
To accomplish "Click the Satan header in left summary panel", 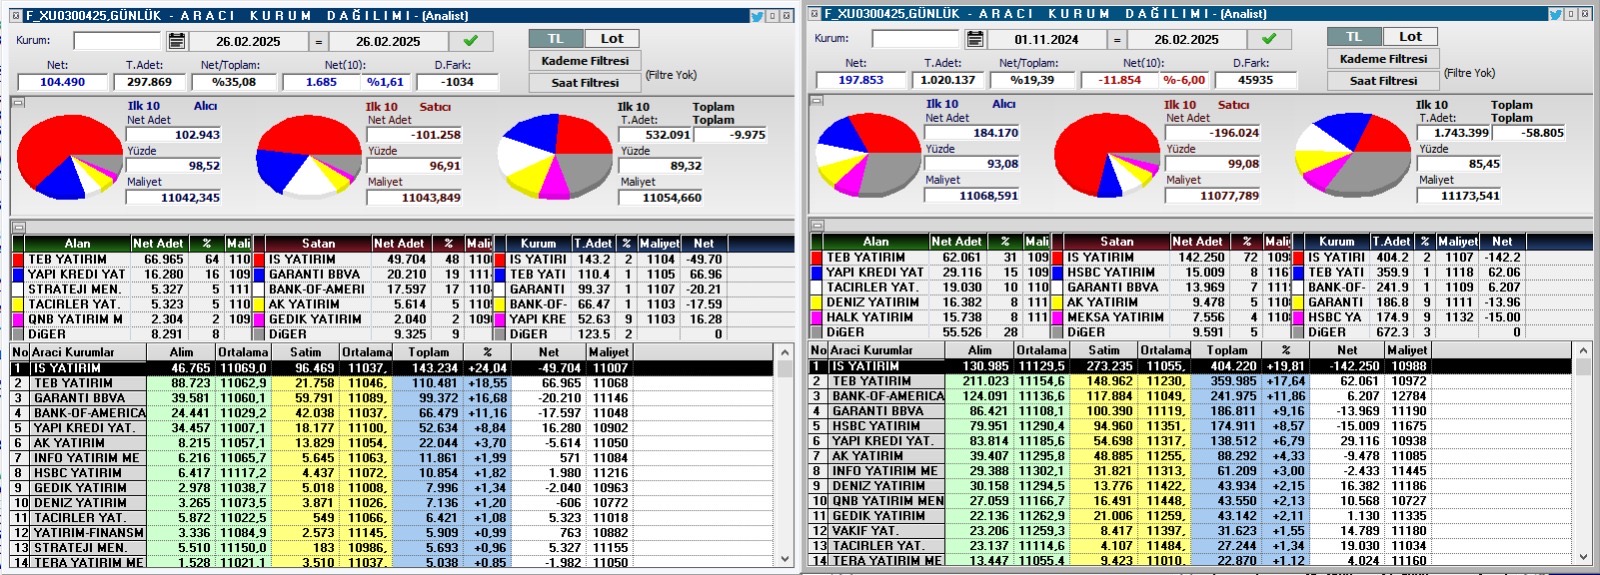I will click(318, 243).
